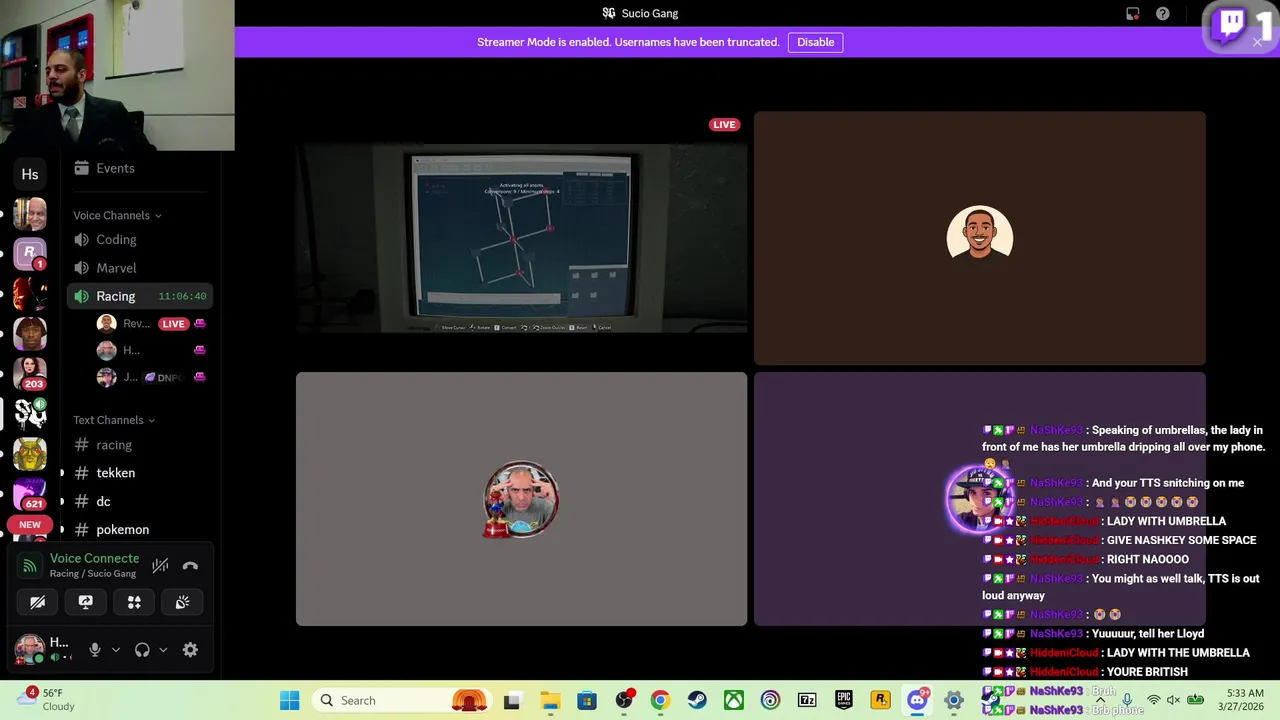1280x720 pixels.
Task: Open user profile avatar in bottom panel
Action: pos(29,649)
